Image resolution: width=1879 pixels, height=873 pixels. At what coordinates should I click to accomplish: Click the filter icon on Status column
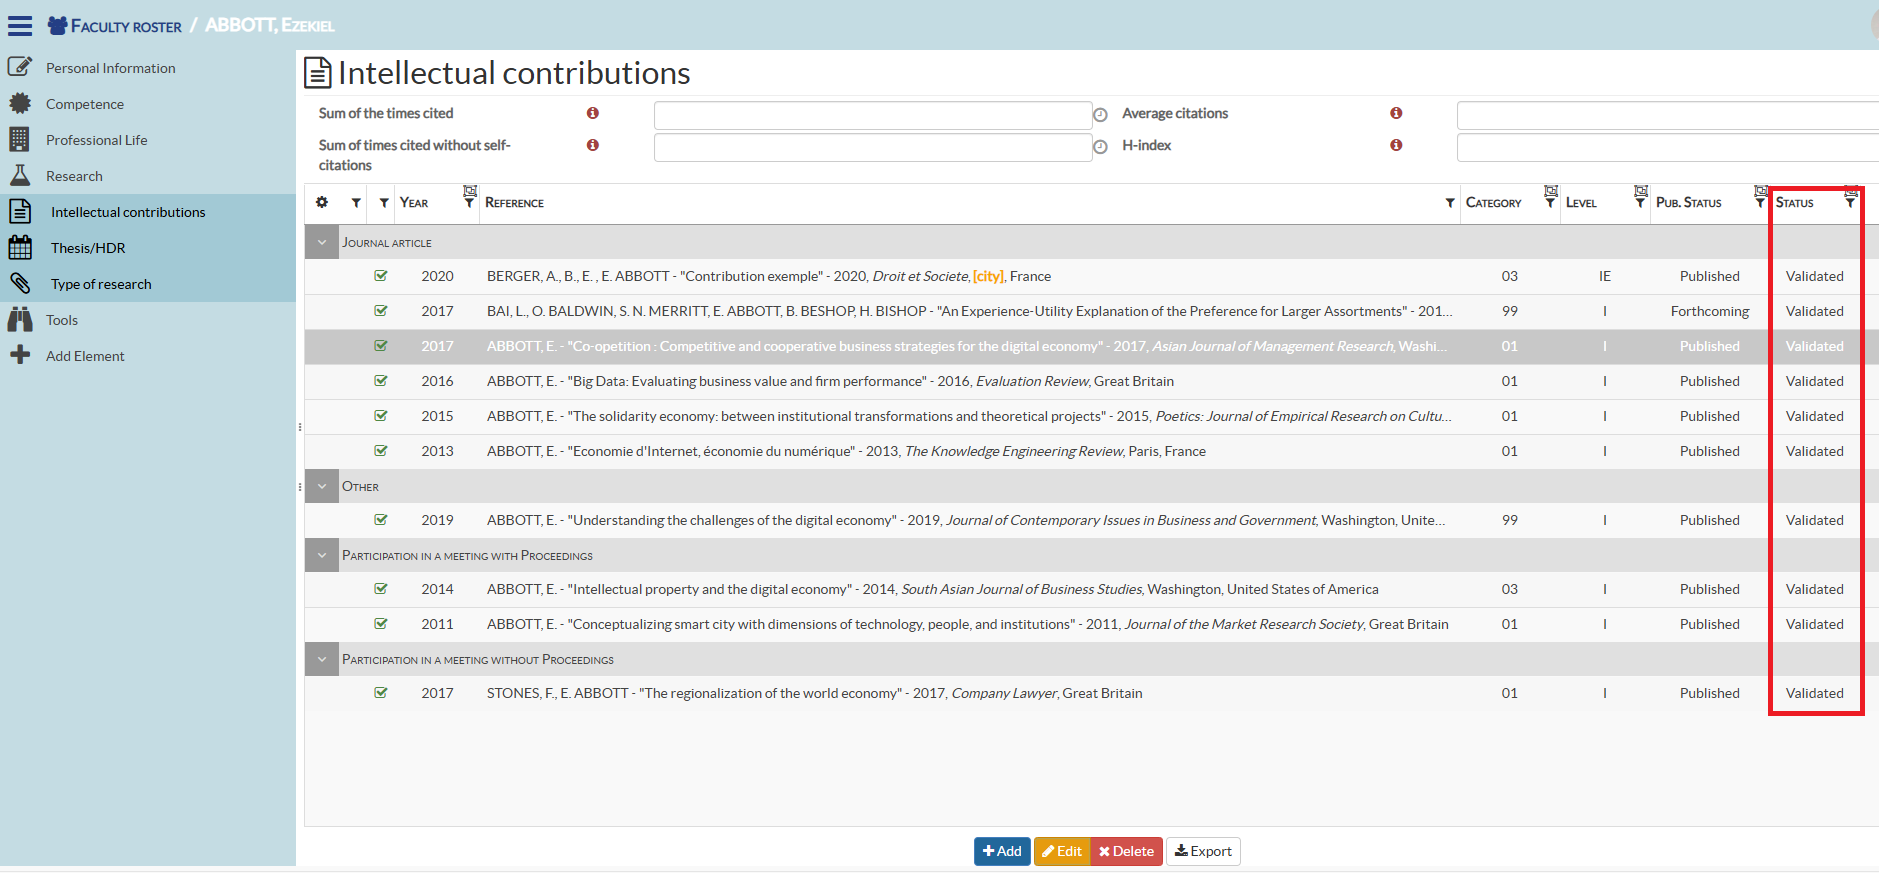[1850, 201]
